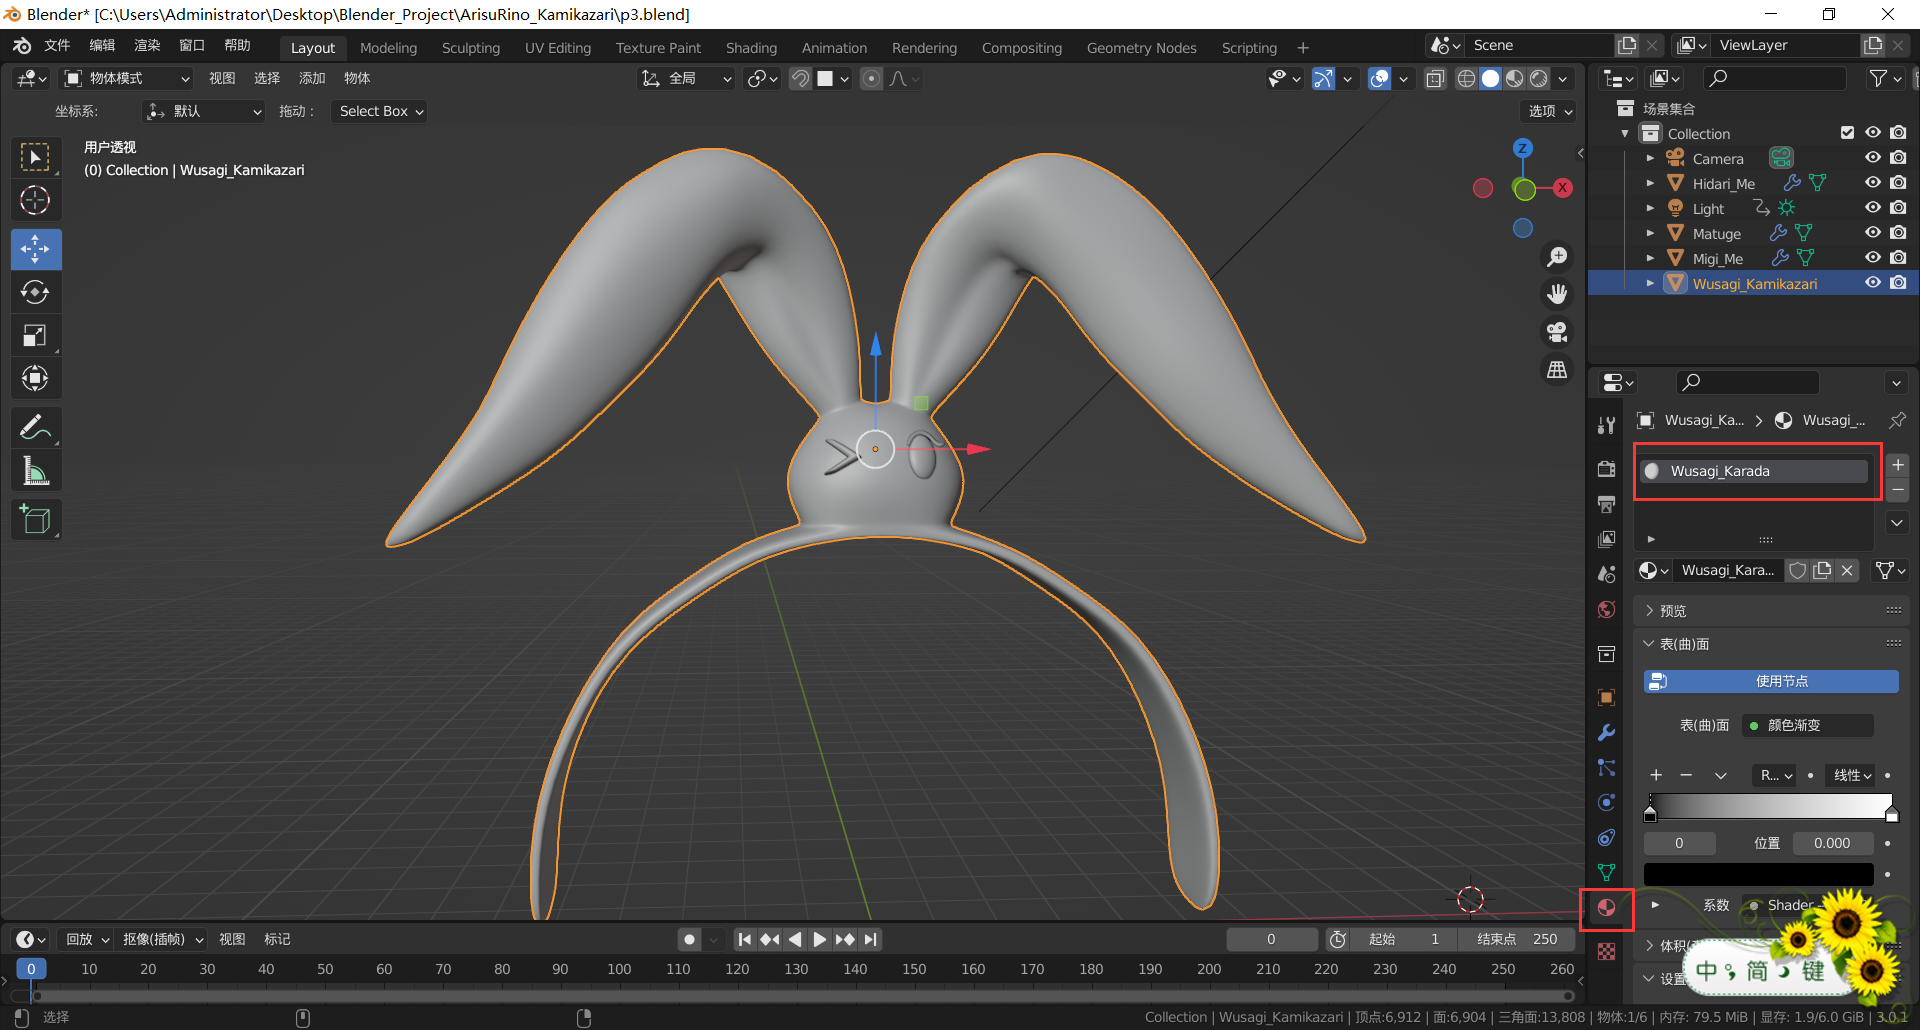Hide the Camera object in viewport
This screenshot has height=1030, width=1920.
[1873, 158]
